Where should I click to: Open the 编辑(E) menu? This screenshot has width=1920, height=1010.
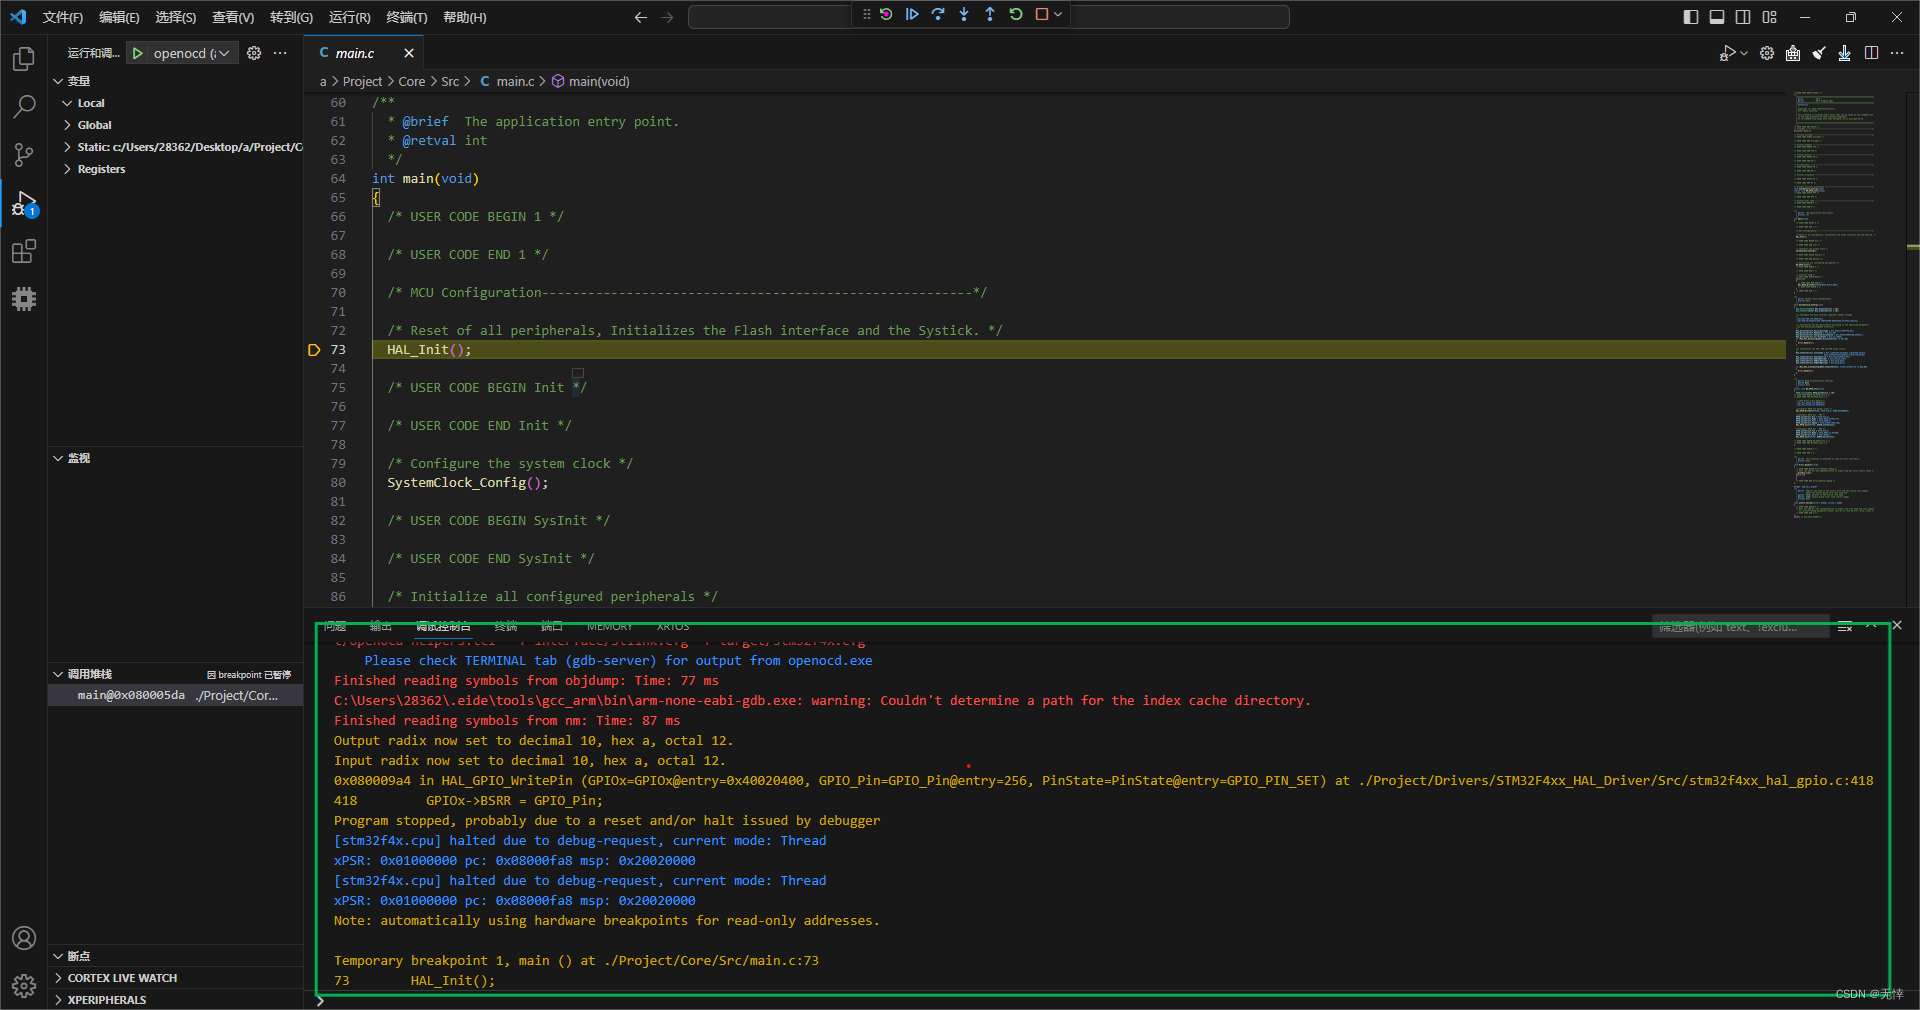(119, 17)
